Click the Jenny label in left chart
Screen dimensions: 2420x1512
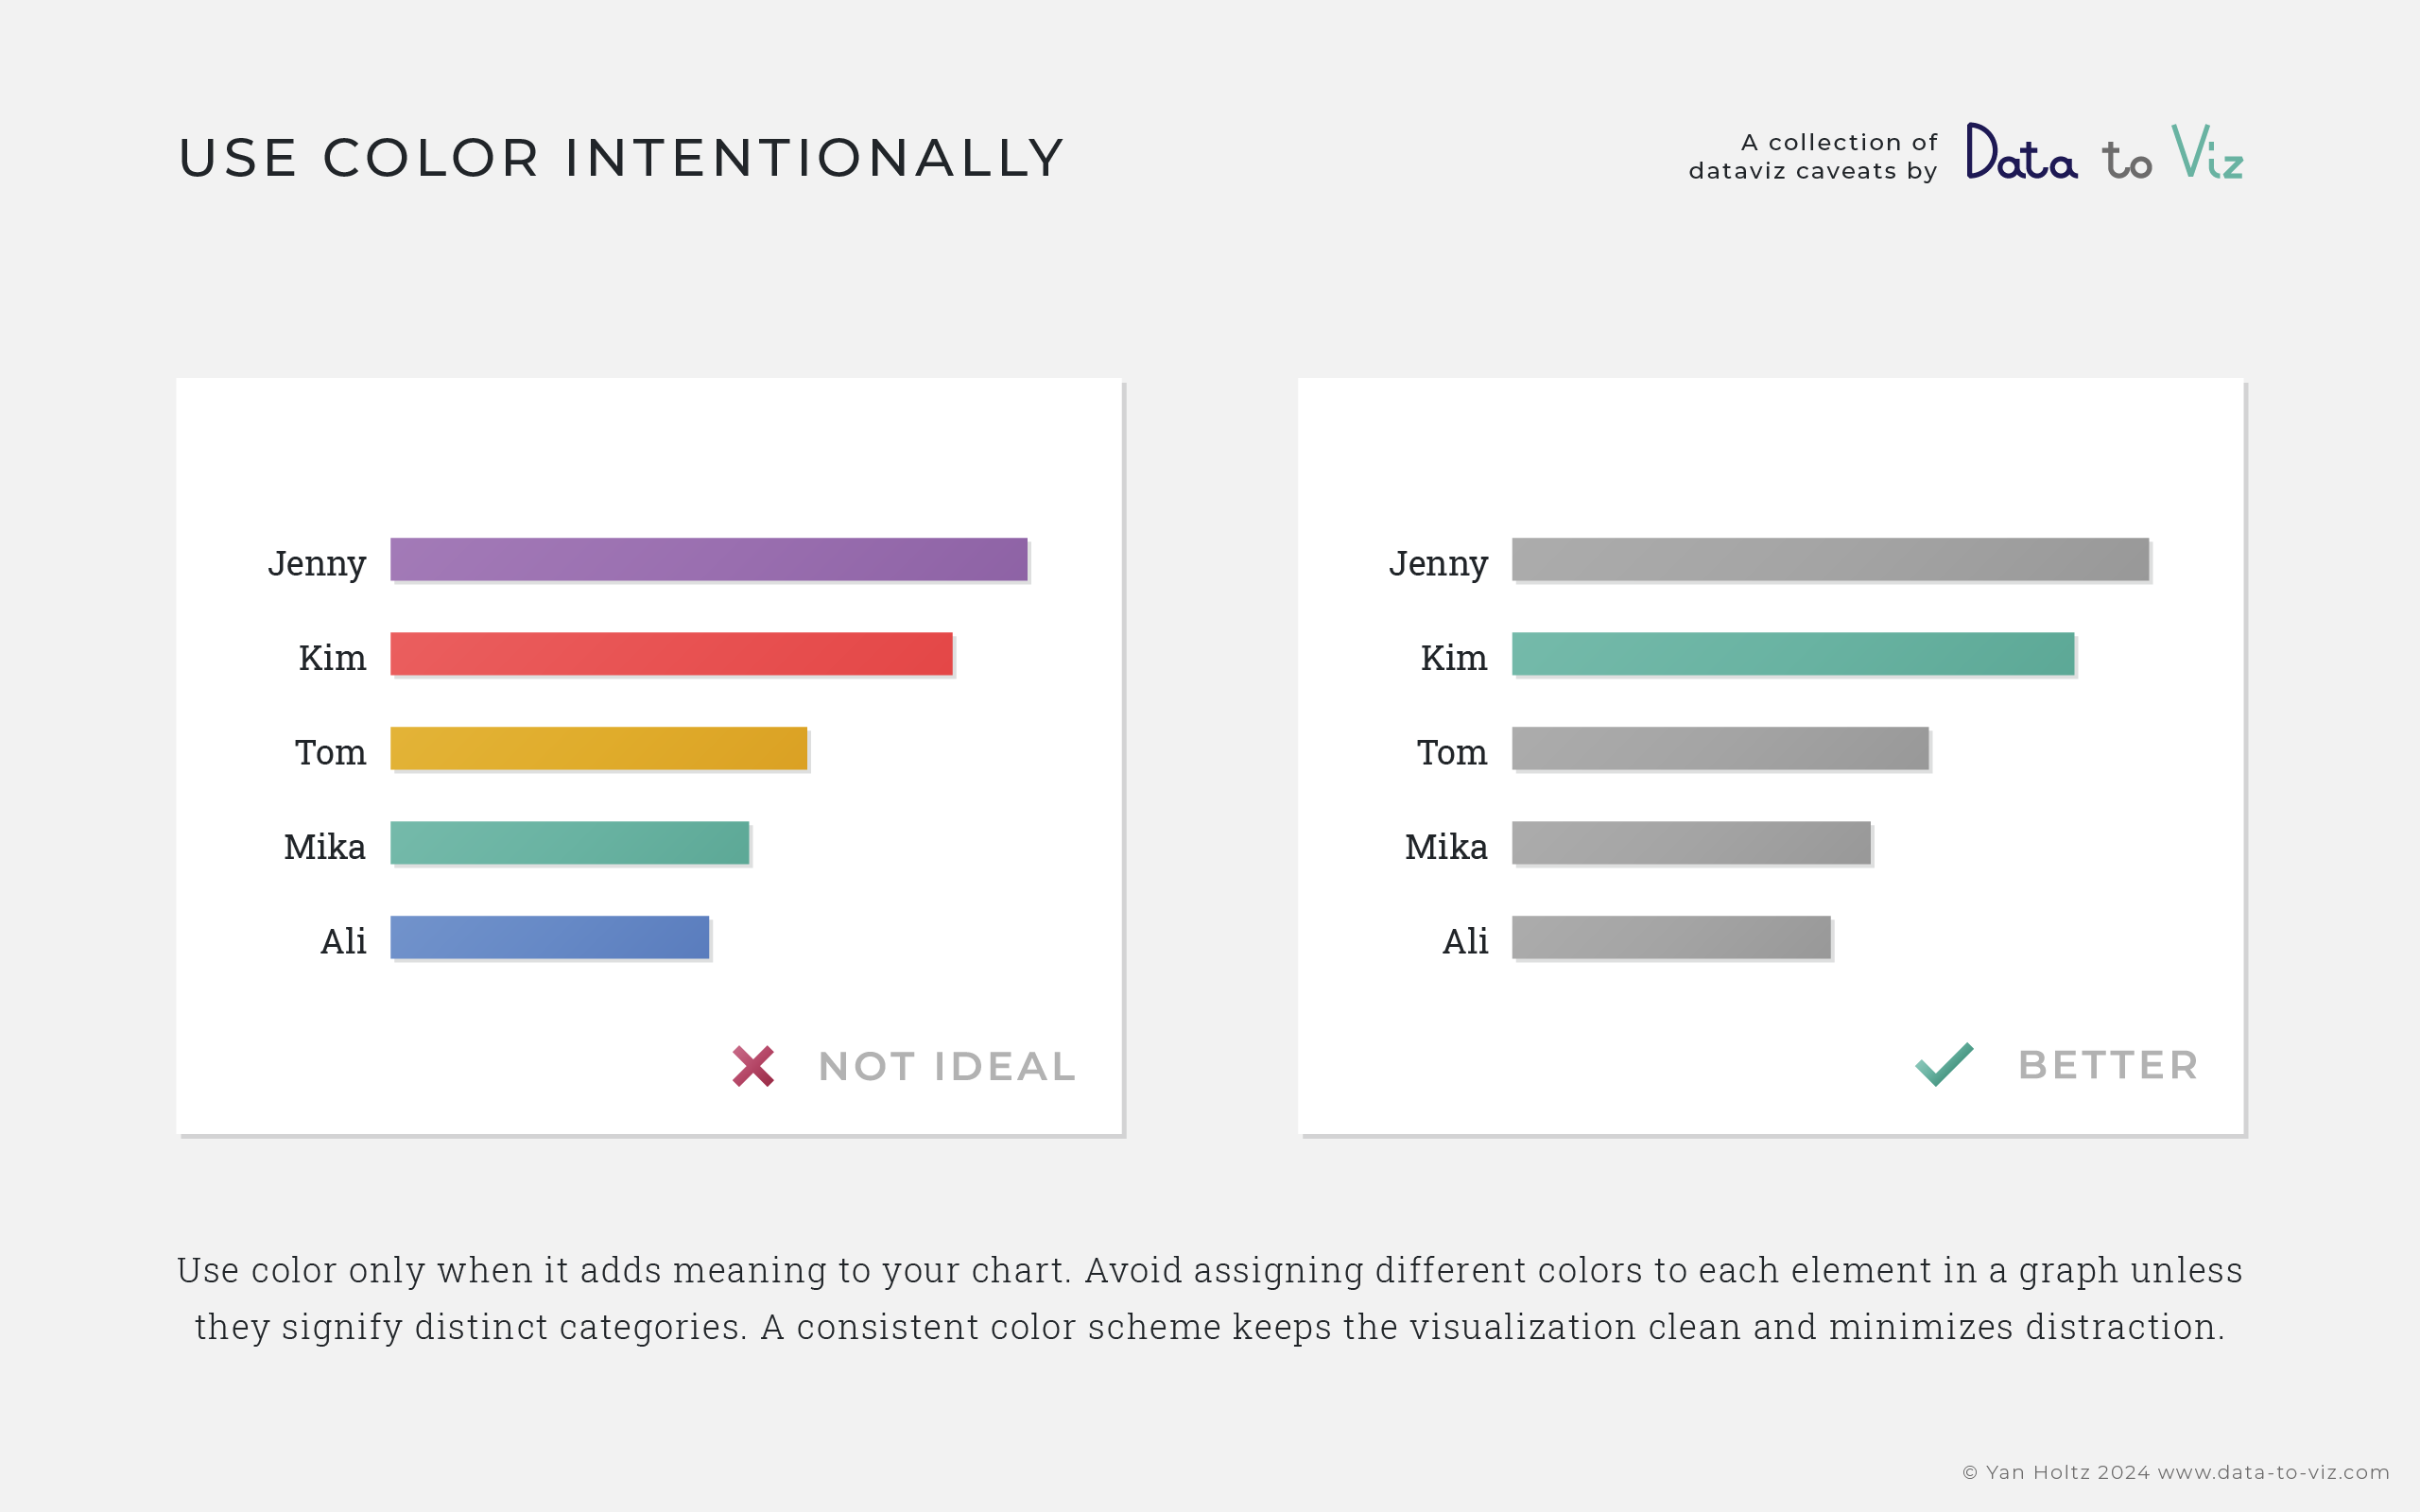317,563
